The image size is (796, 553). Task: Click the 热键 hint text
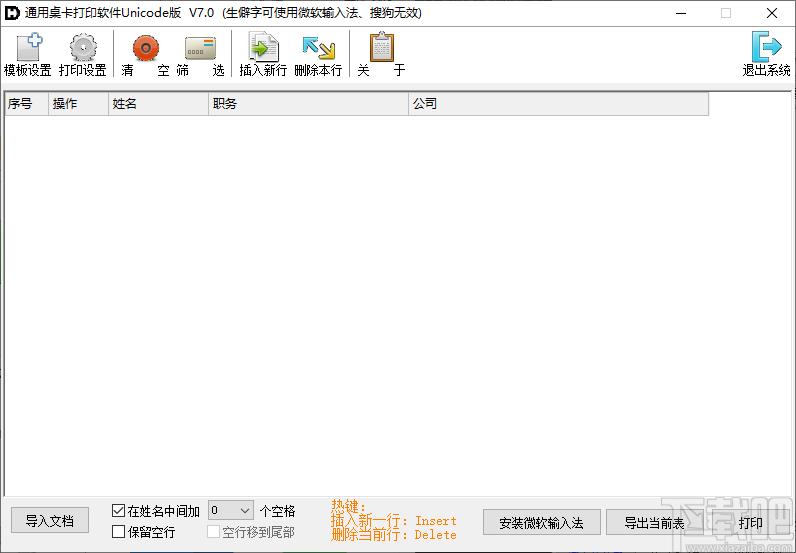click(x=348, y=506)
